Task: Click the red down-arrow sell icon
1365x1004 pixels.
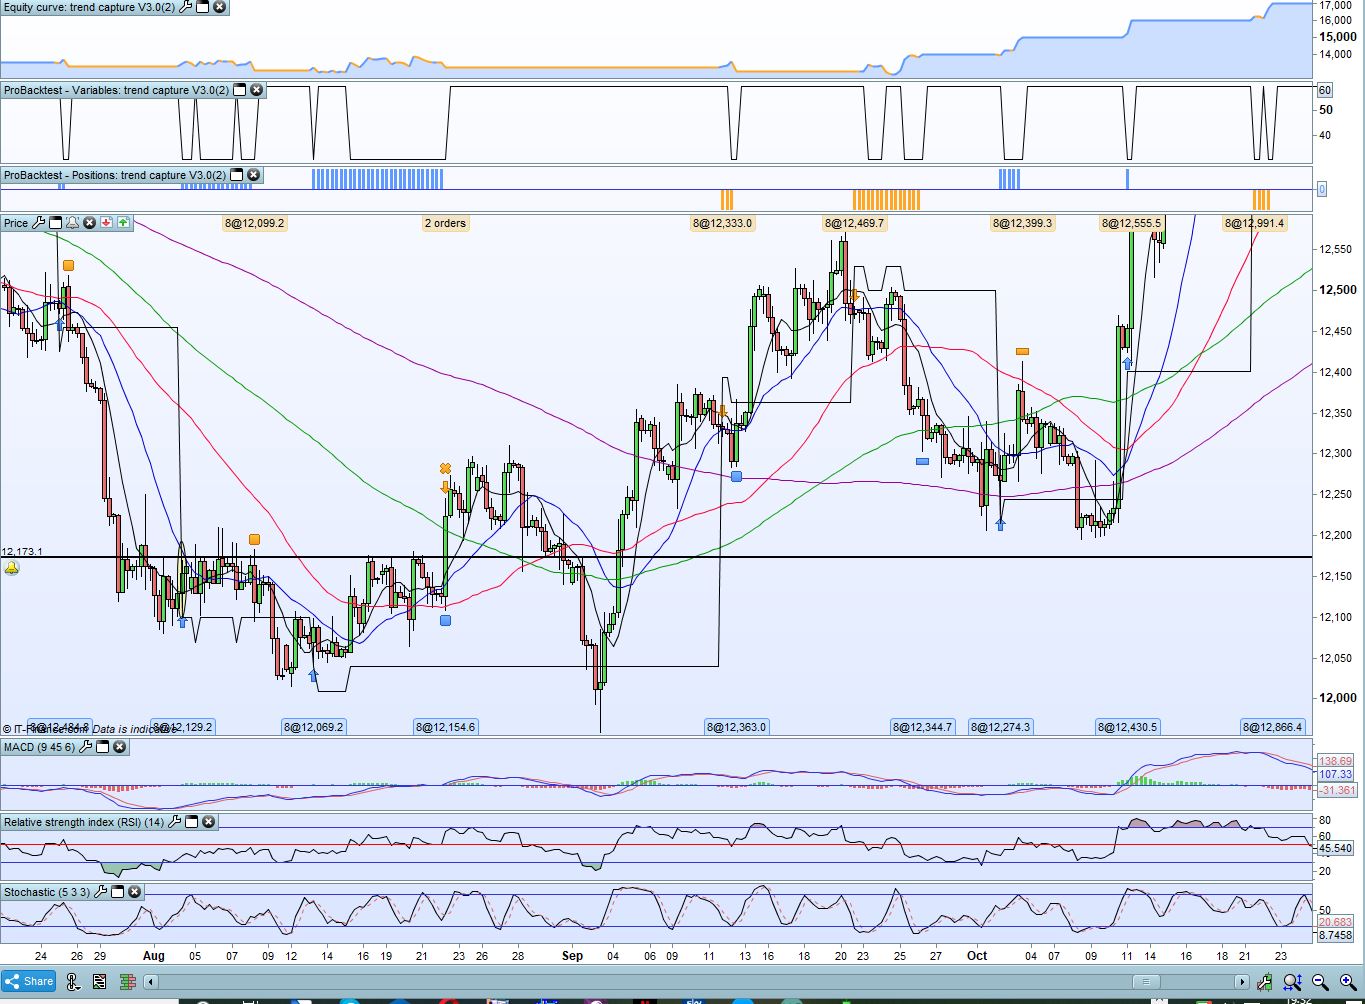Action: pos(106,223)
